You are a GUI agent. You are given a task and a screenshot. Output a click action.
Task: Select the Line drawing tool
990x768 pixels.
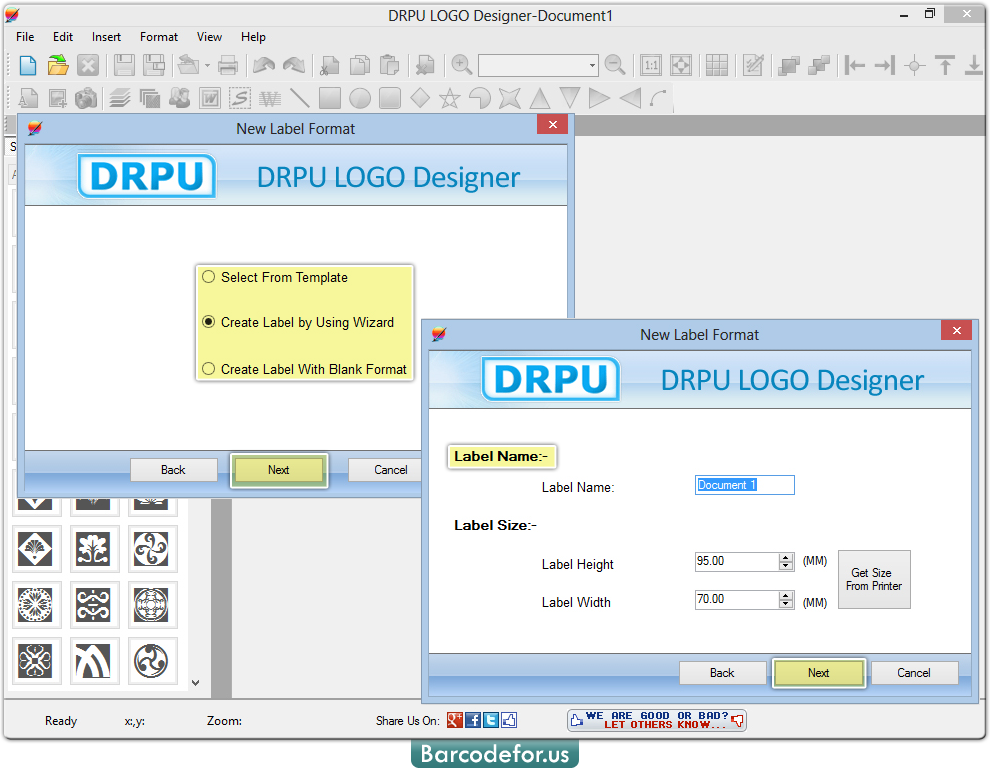300,97
